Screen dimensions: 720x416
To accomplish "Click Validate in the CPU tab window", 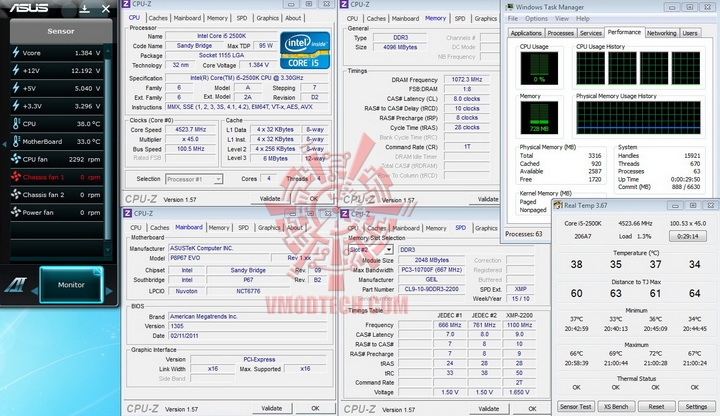I will [270, 199].
